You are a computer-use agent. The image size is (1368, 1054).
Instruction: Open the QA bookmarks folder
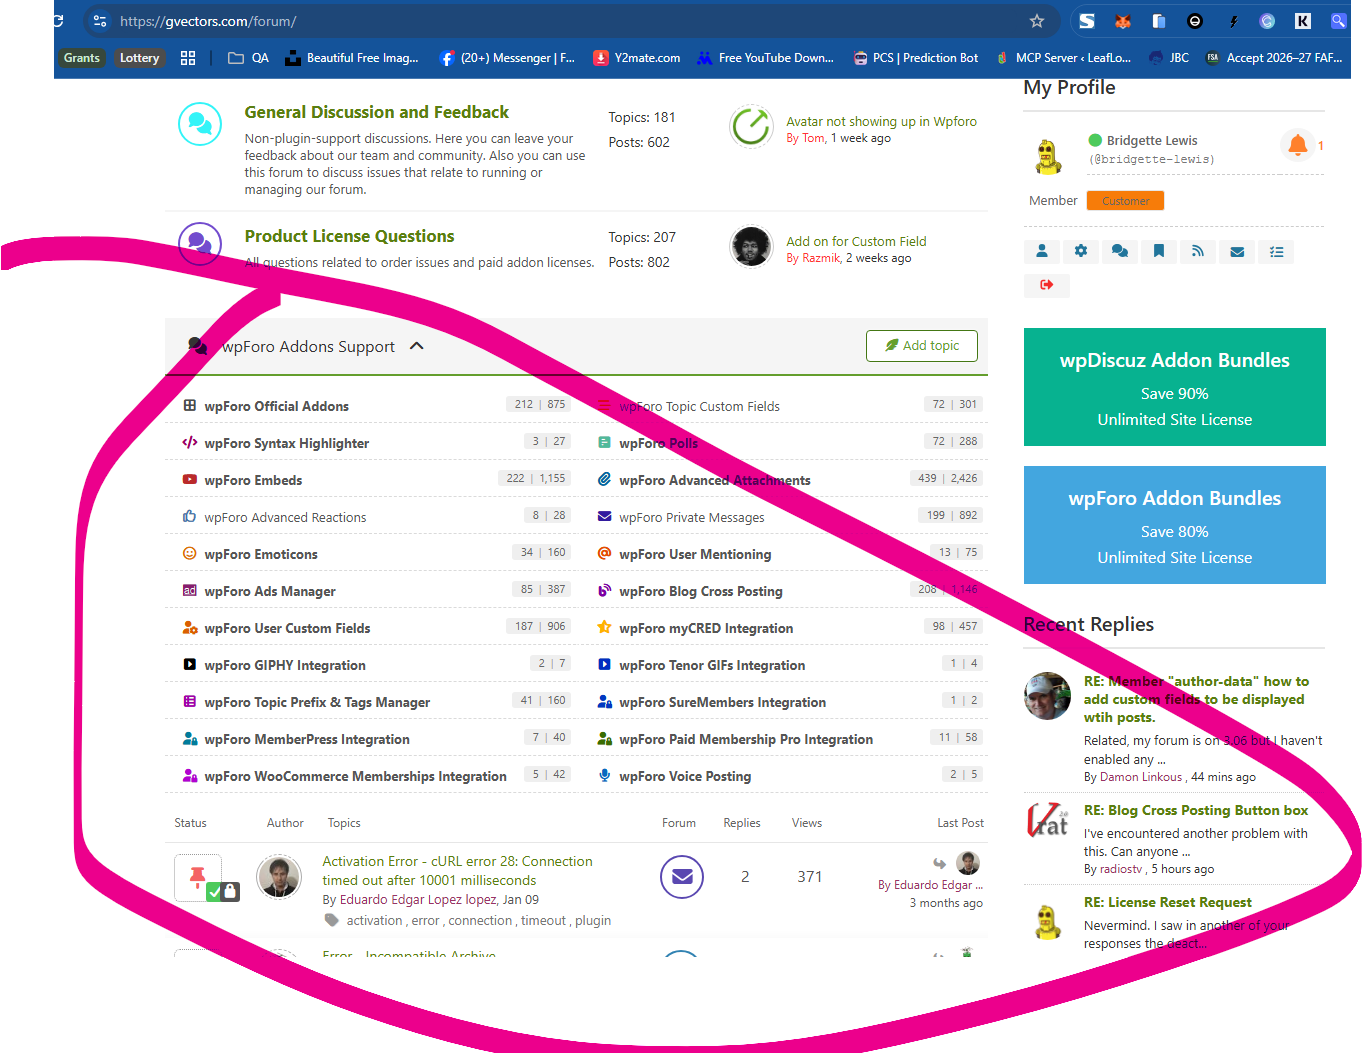click(x=249, y=58)
